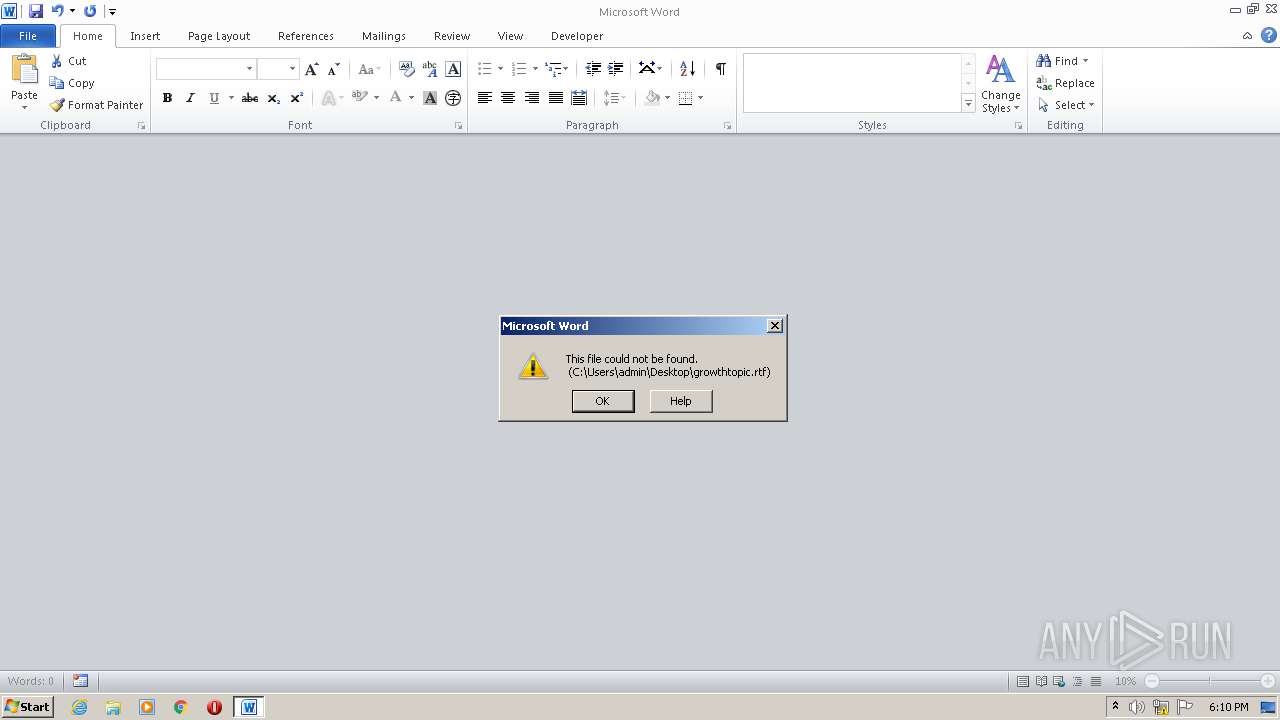
Task: Click the Character Border icon
Action: coord(453,69)
